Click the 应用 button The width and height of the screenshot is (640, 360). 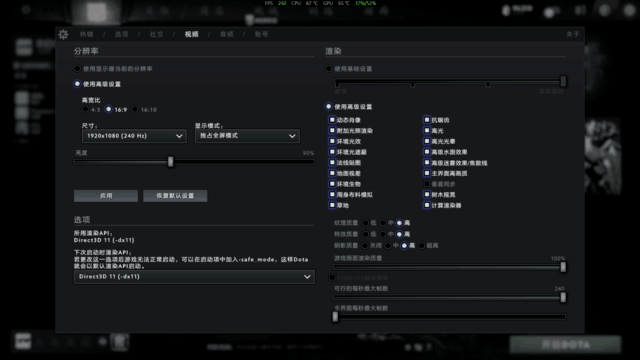(x=106, y=196)
